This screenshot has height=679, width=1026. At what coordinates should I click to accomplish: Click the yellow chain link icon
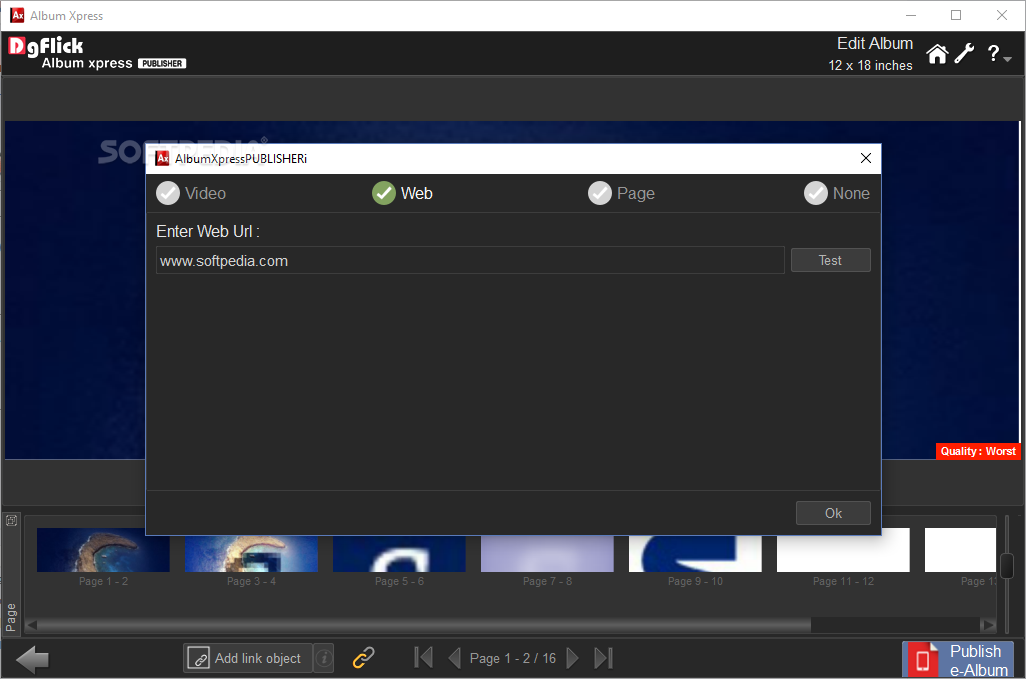point(363,657)
